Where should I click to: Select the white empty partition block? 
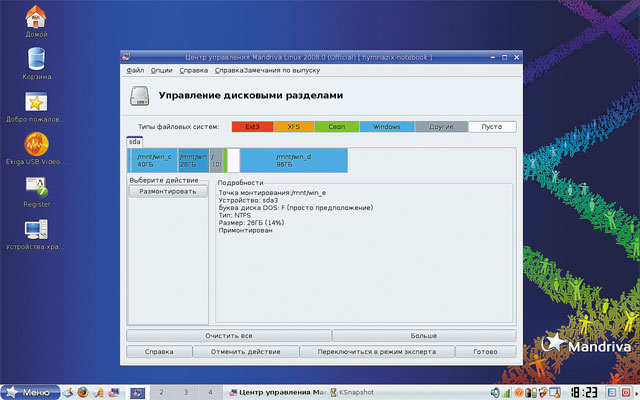click(233, 160)
